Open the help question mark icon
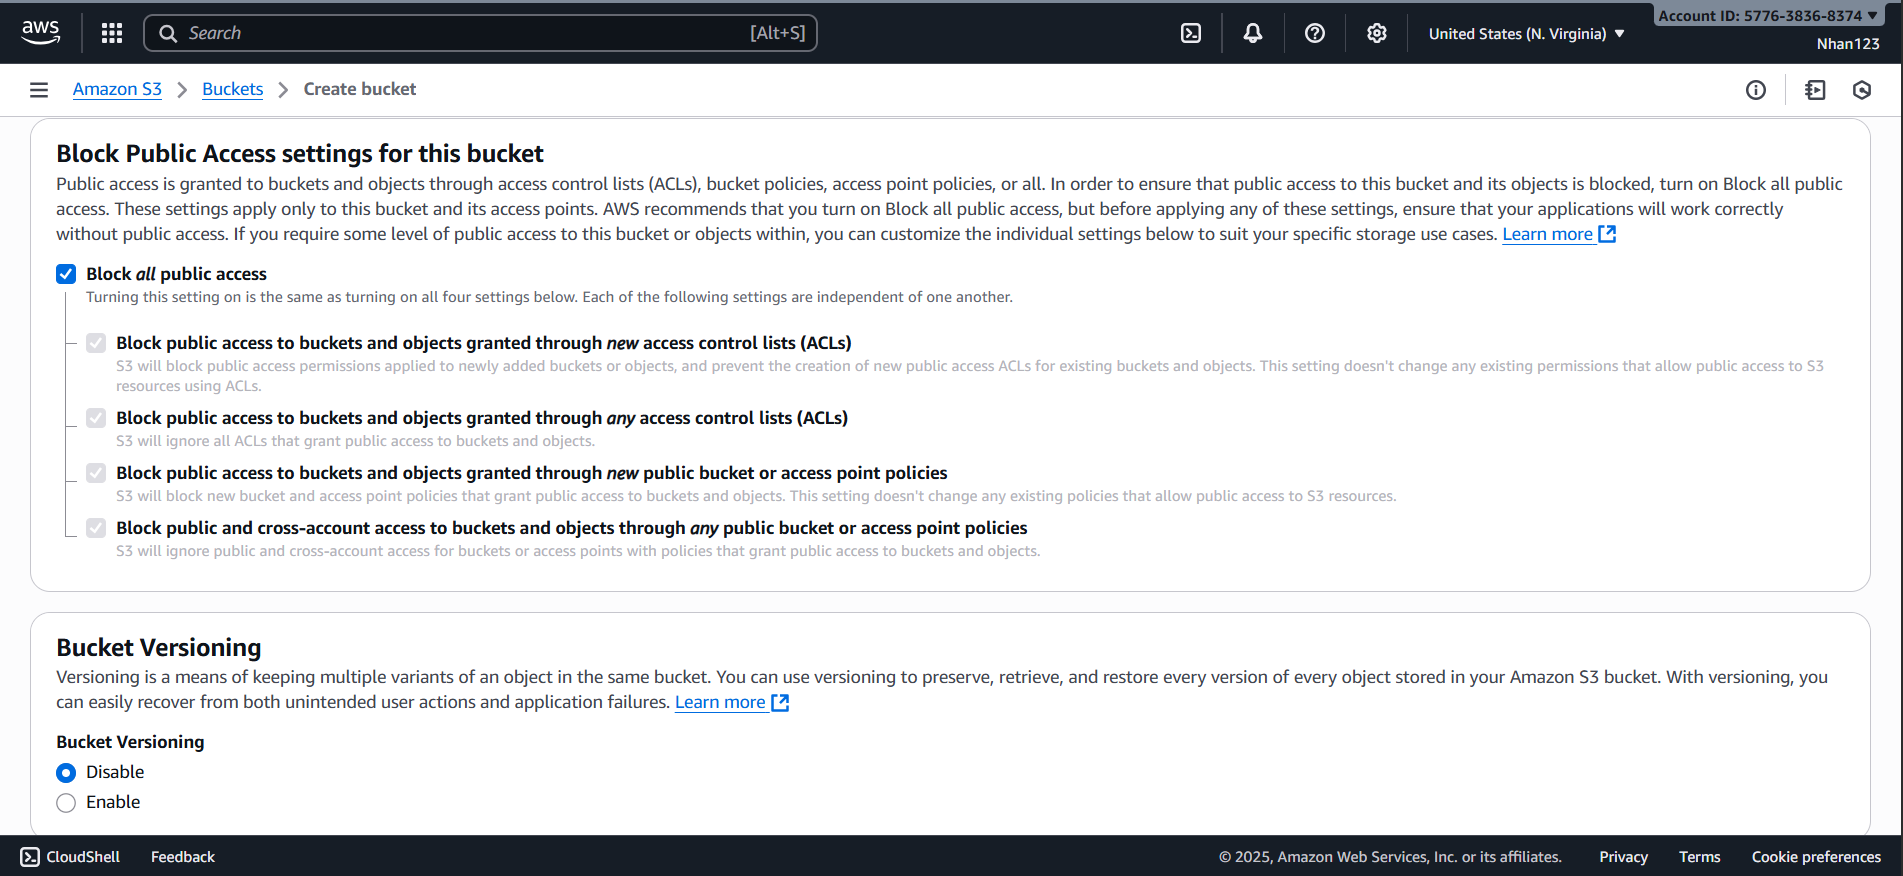 [x=1315, y=33]
